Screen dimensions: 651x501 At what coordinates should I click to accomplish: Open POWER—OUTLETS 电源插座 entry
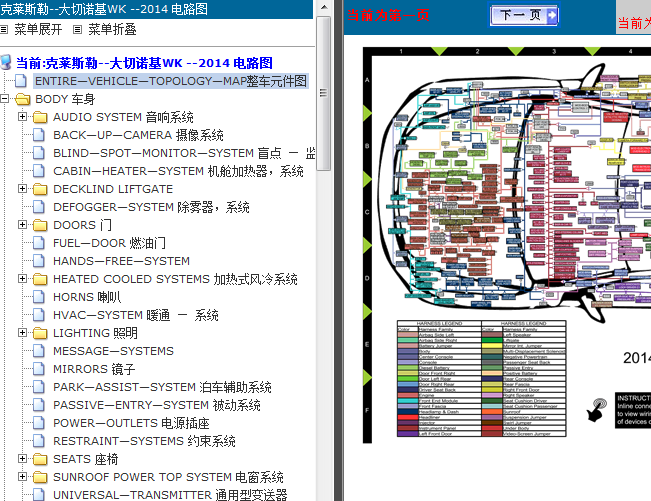pos(131,423)
